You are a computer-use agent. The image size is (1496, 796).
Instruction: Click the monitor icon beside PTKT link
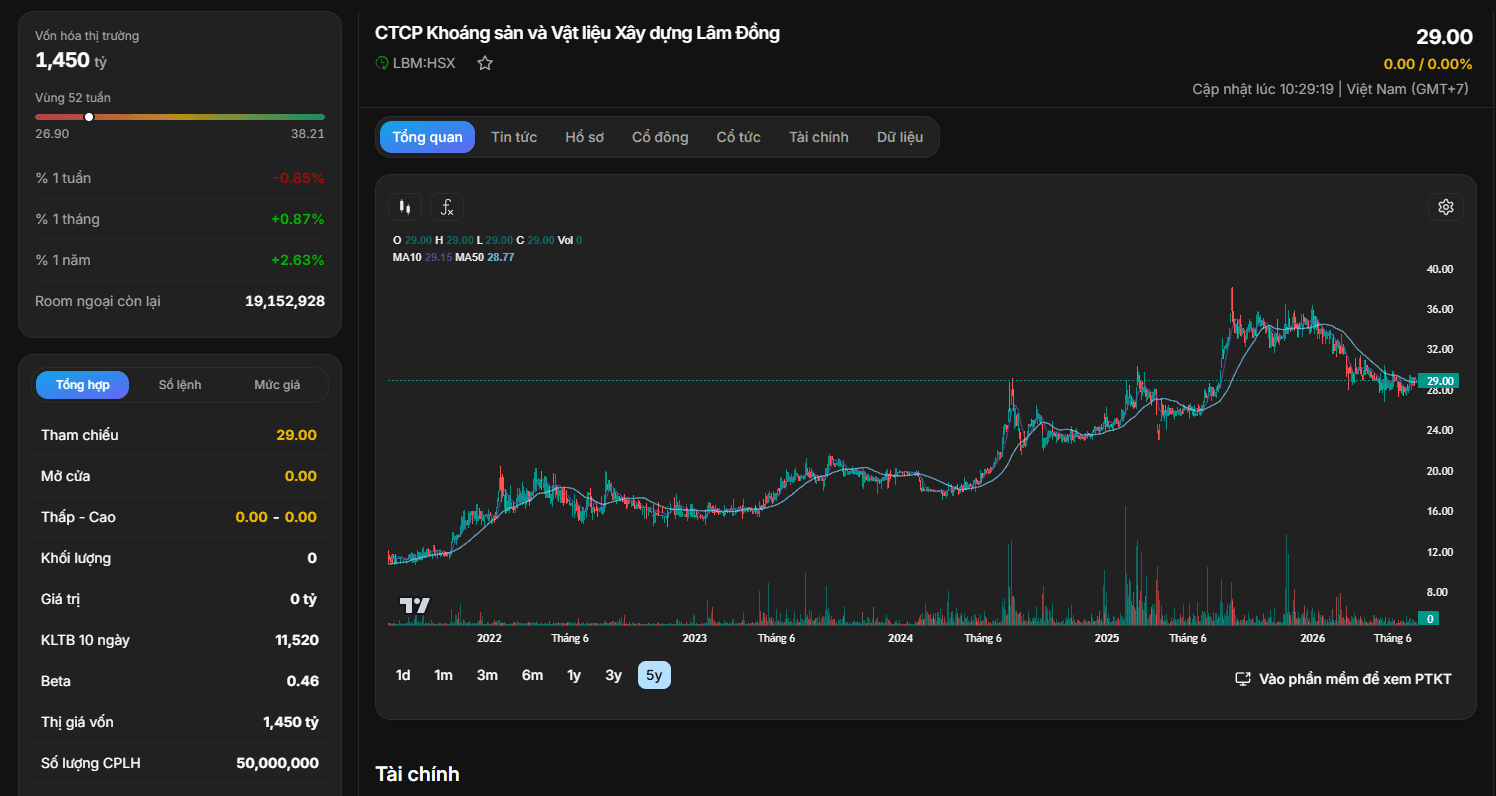pyautogui.click(x=1243, y=679)
